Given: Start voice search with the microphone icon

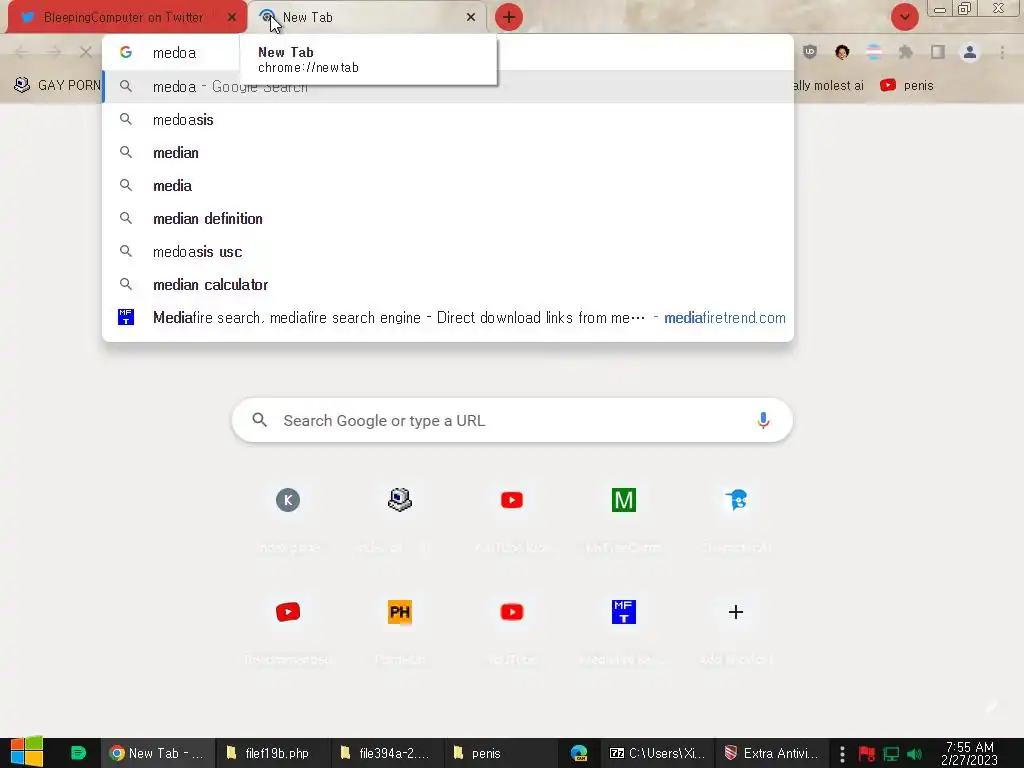Looking at the screenshot, I should tap(763, 420).
